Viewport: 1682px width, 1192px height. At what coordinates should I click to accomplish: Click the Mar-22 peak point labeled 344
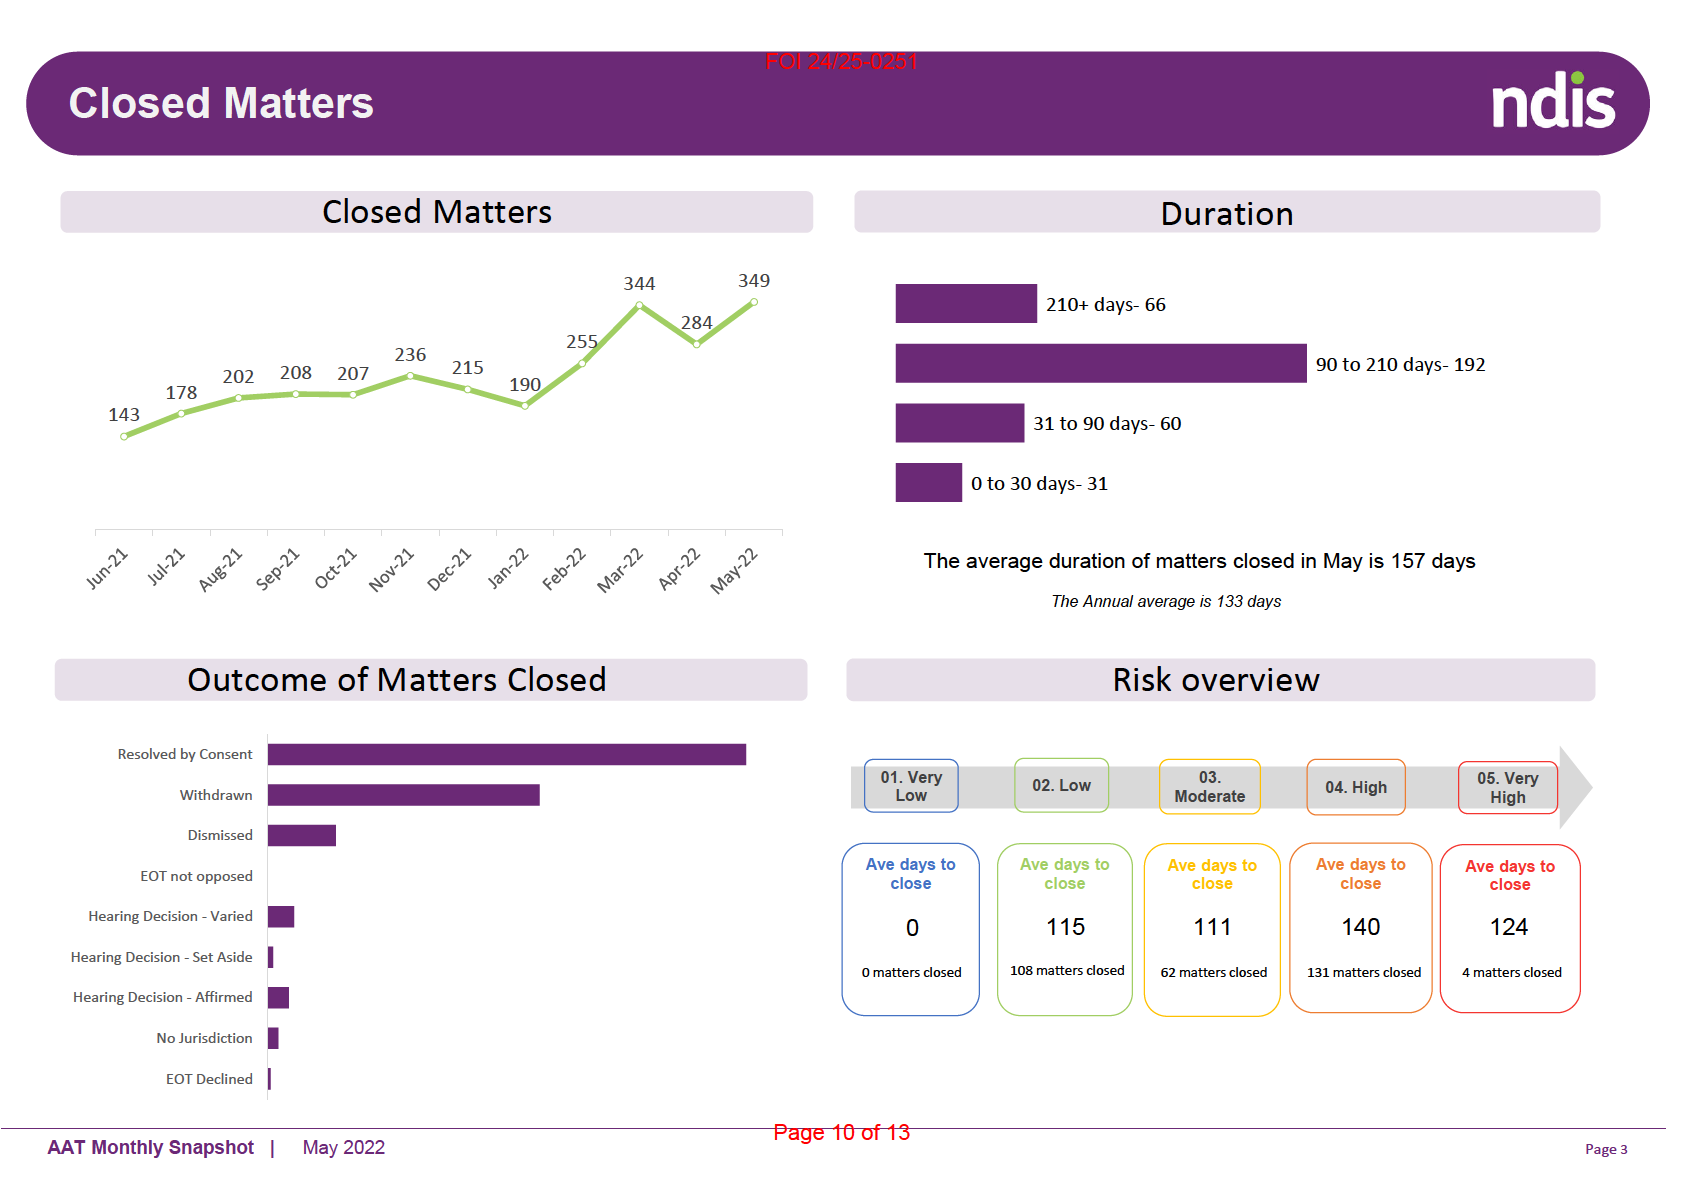638,306
